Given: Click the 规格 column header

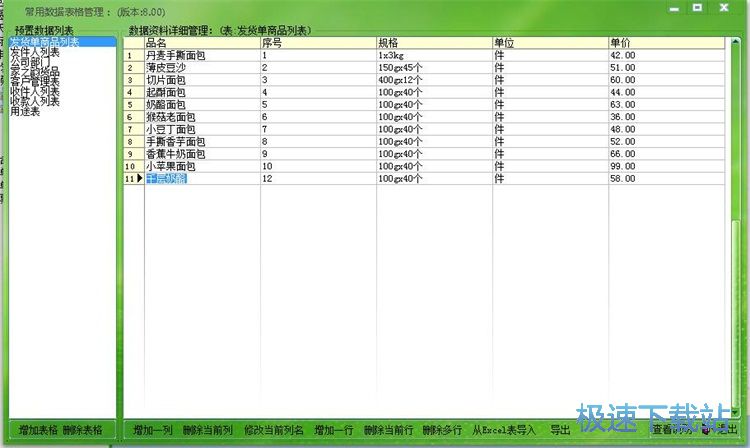Looking at the screenshot, I should [435, 43].
